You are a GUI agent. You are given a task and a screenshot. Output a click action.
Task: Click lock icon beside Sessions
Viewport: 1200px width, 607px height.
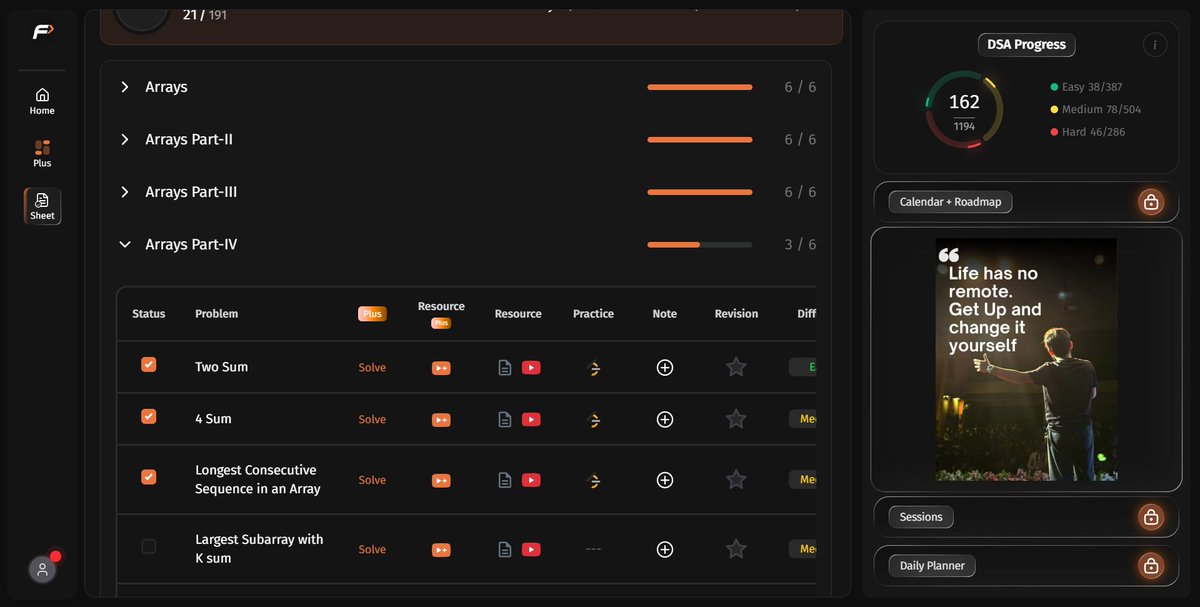pos(1151,517)
